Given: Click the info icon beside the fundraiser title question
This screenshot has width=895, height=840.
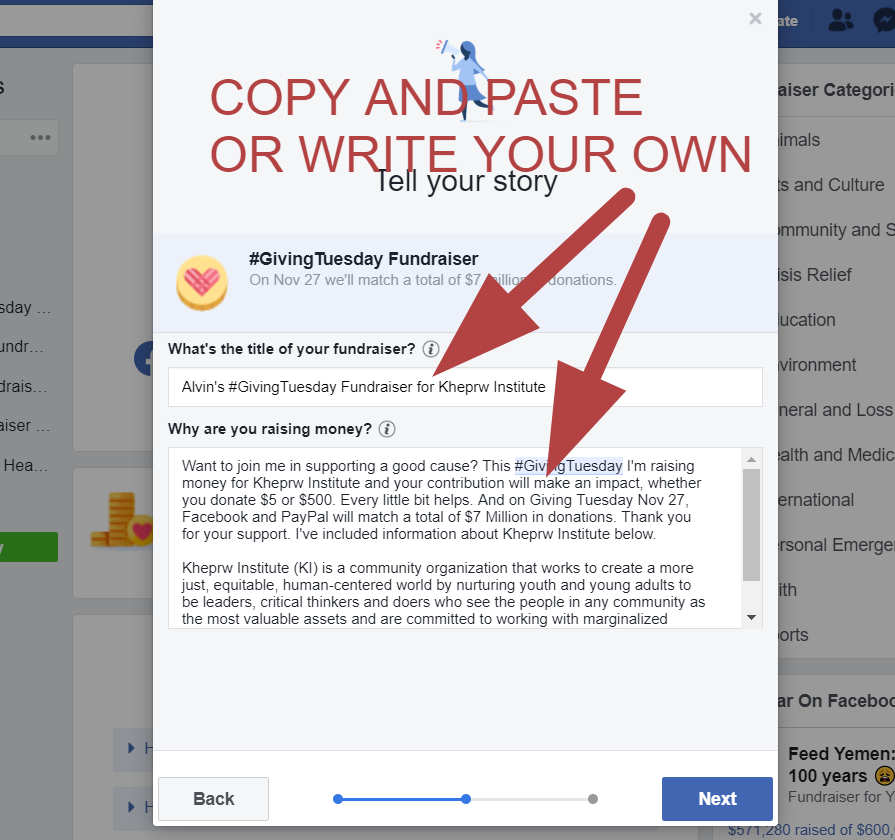Looking at the screenshot, I should click(431, 349).
